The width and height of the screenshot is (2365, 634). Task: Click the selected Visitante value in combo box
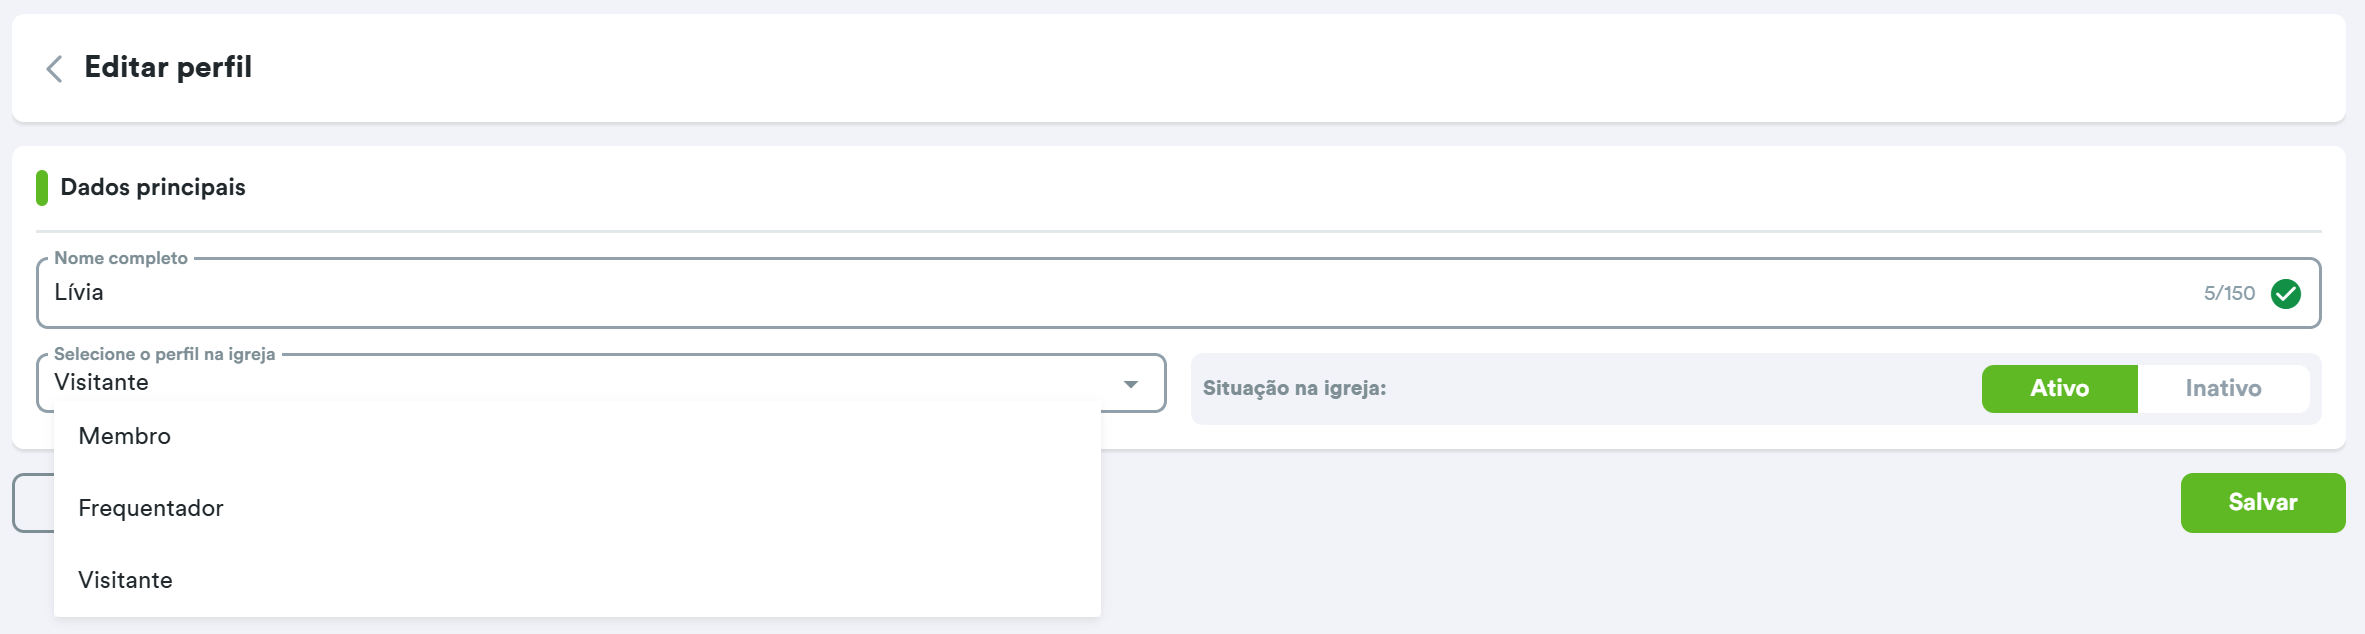(102, 382)
